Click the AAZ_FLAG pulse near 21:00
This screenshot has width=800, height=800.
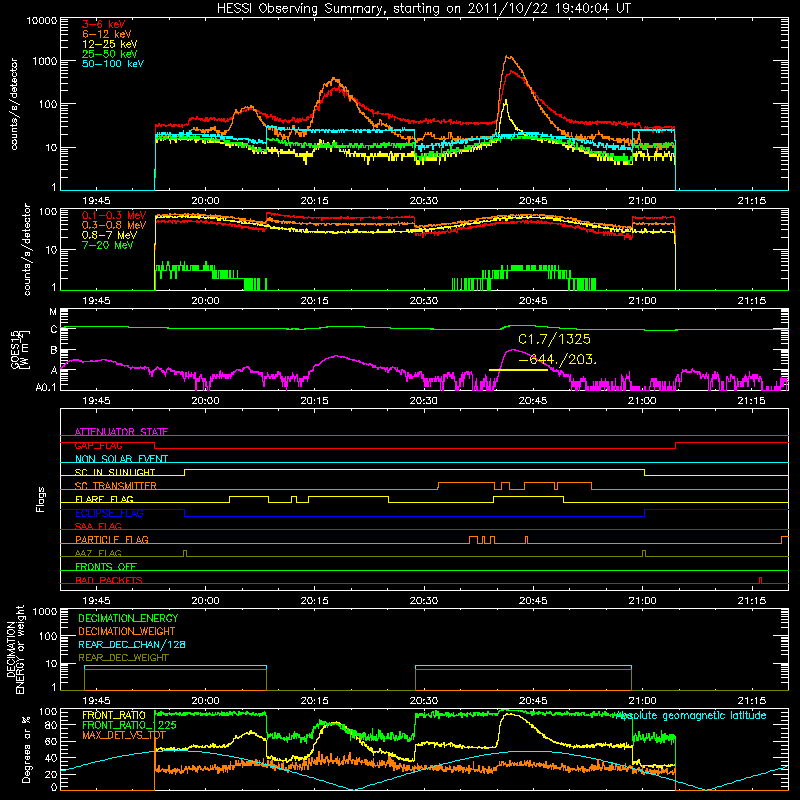[644, 554]
